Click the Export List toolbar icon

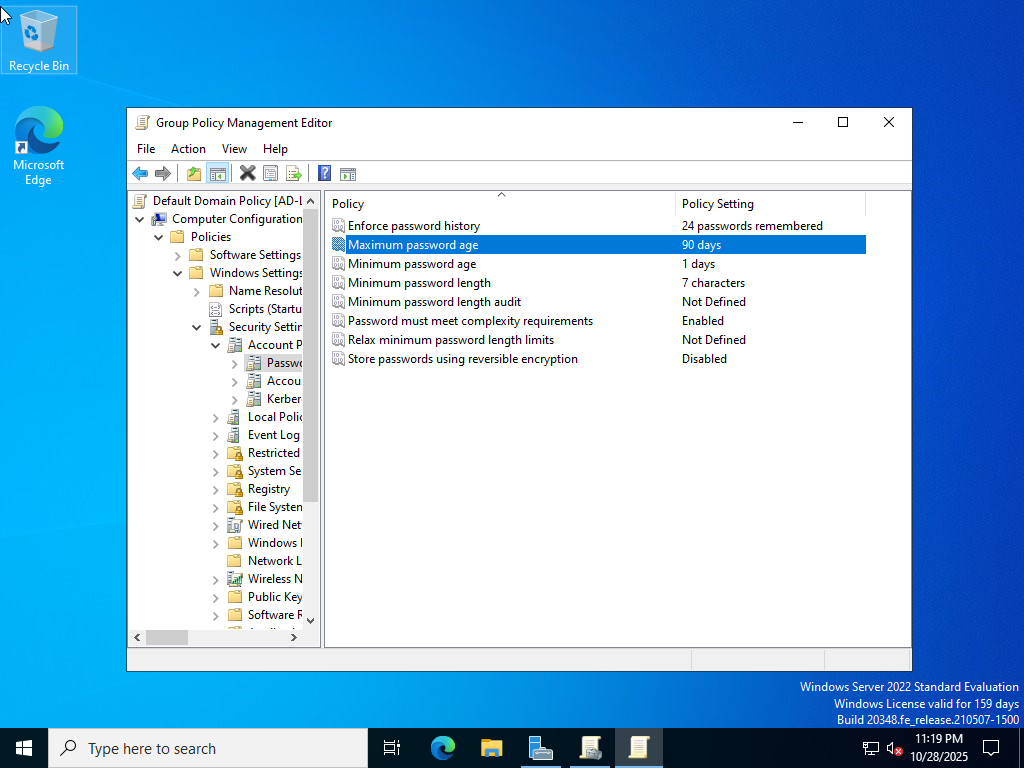click(x=294, y=173)
